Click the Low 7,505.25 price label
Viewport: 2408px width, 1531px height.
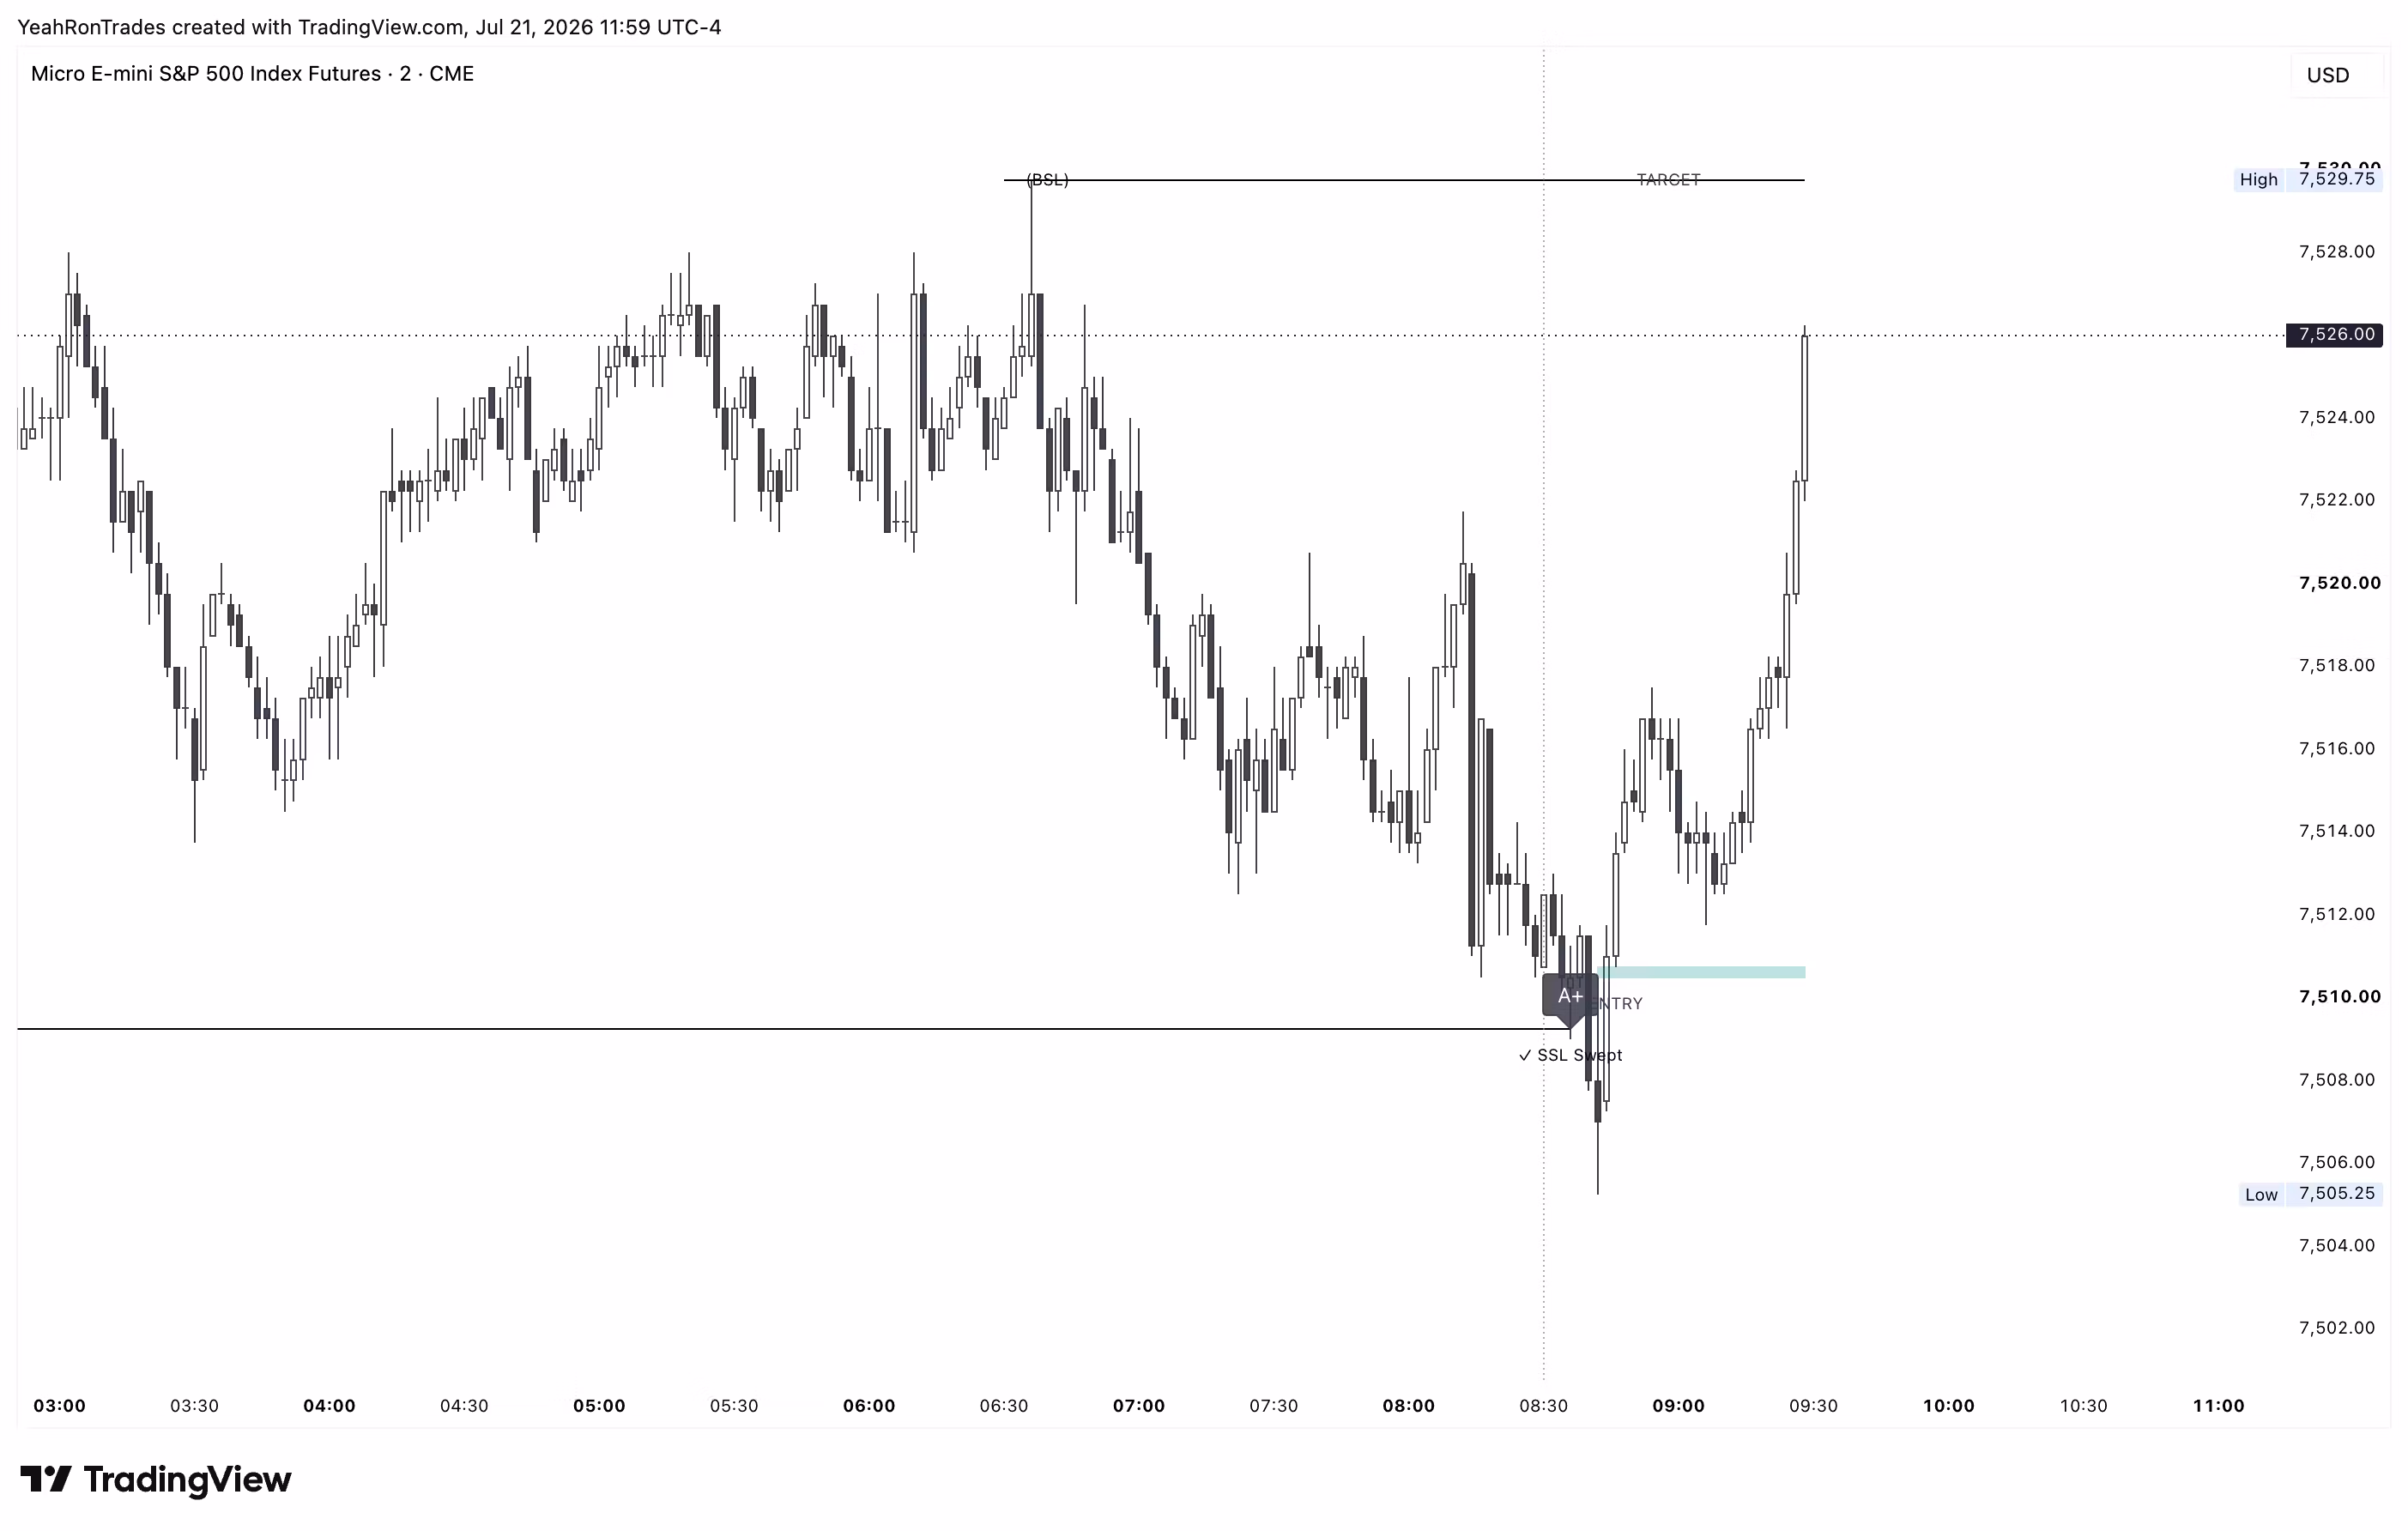coord(2311,1194)
